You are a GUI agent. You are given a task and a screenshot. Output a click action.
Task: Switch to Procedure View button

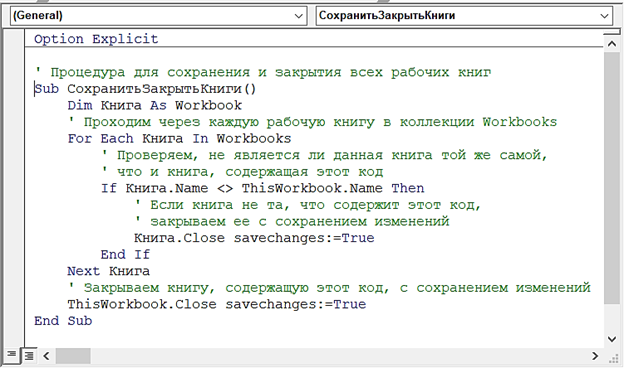[x=12, y=354]
